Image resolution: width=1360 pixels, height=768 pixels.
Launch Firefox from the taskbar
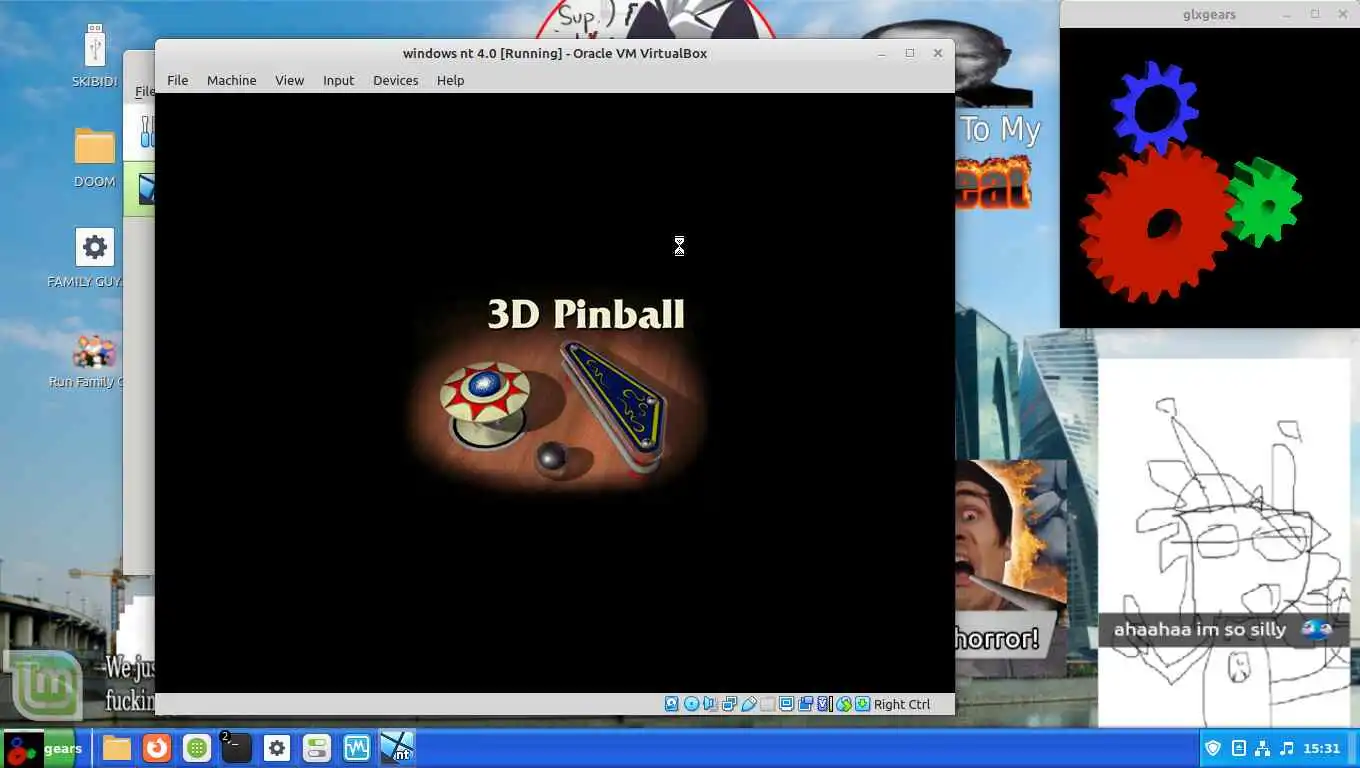(x=157, y=748)
